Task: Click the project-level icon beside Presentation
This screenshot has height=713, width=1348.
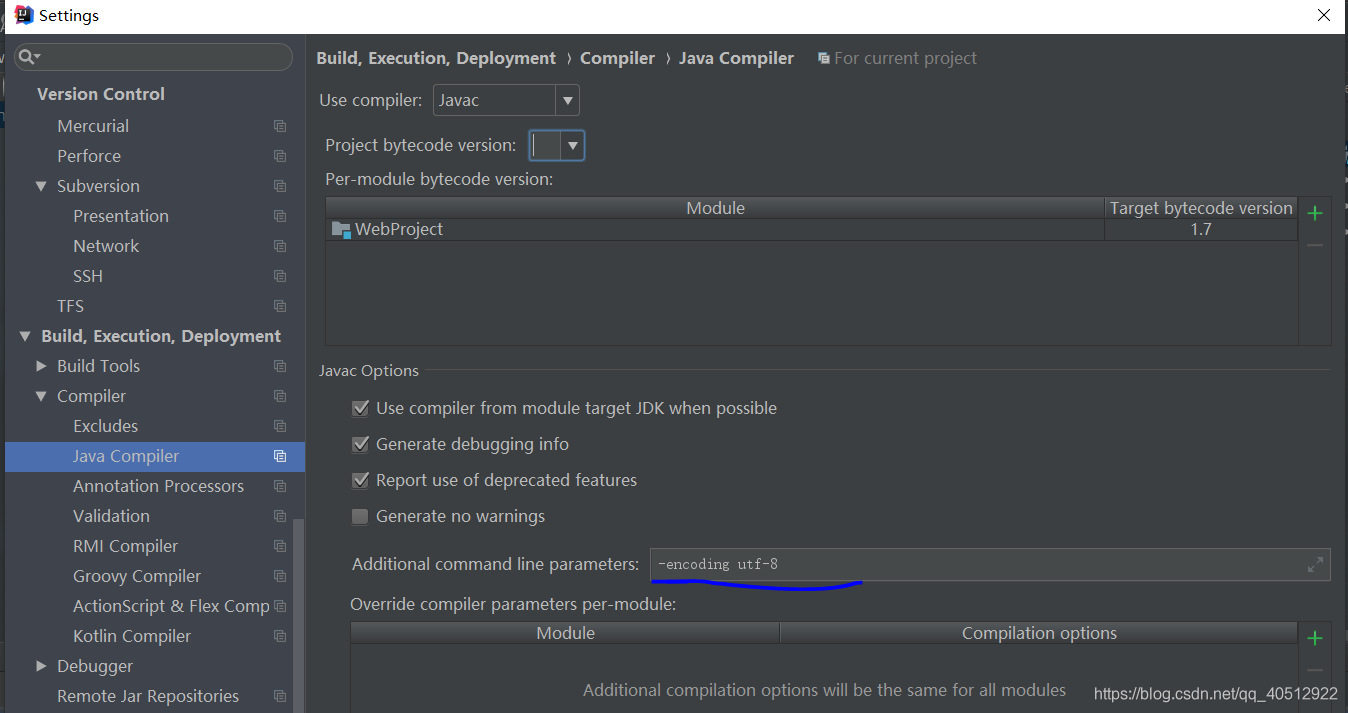Action: coord(280,216)
